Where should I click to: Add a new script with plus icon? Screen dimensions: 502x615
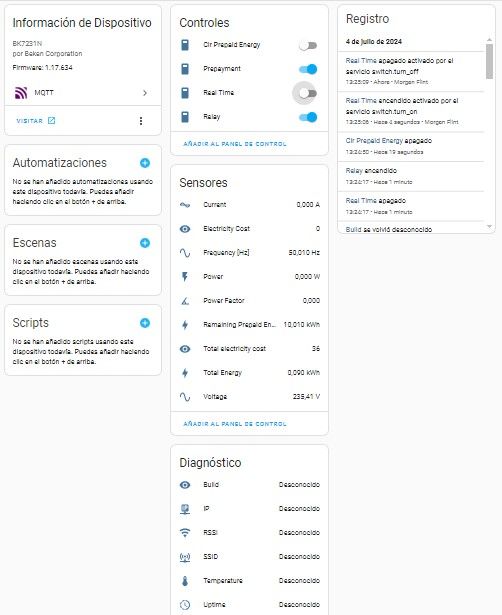click(x=145, y=323)
